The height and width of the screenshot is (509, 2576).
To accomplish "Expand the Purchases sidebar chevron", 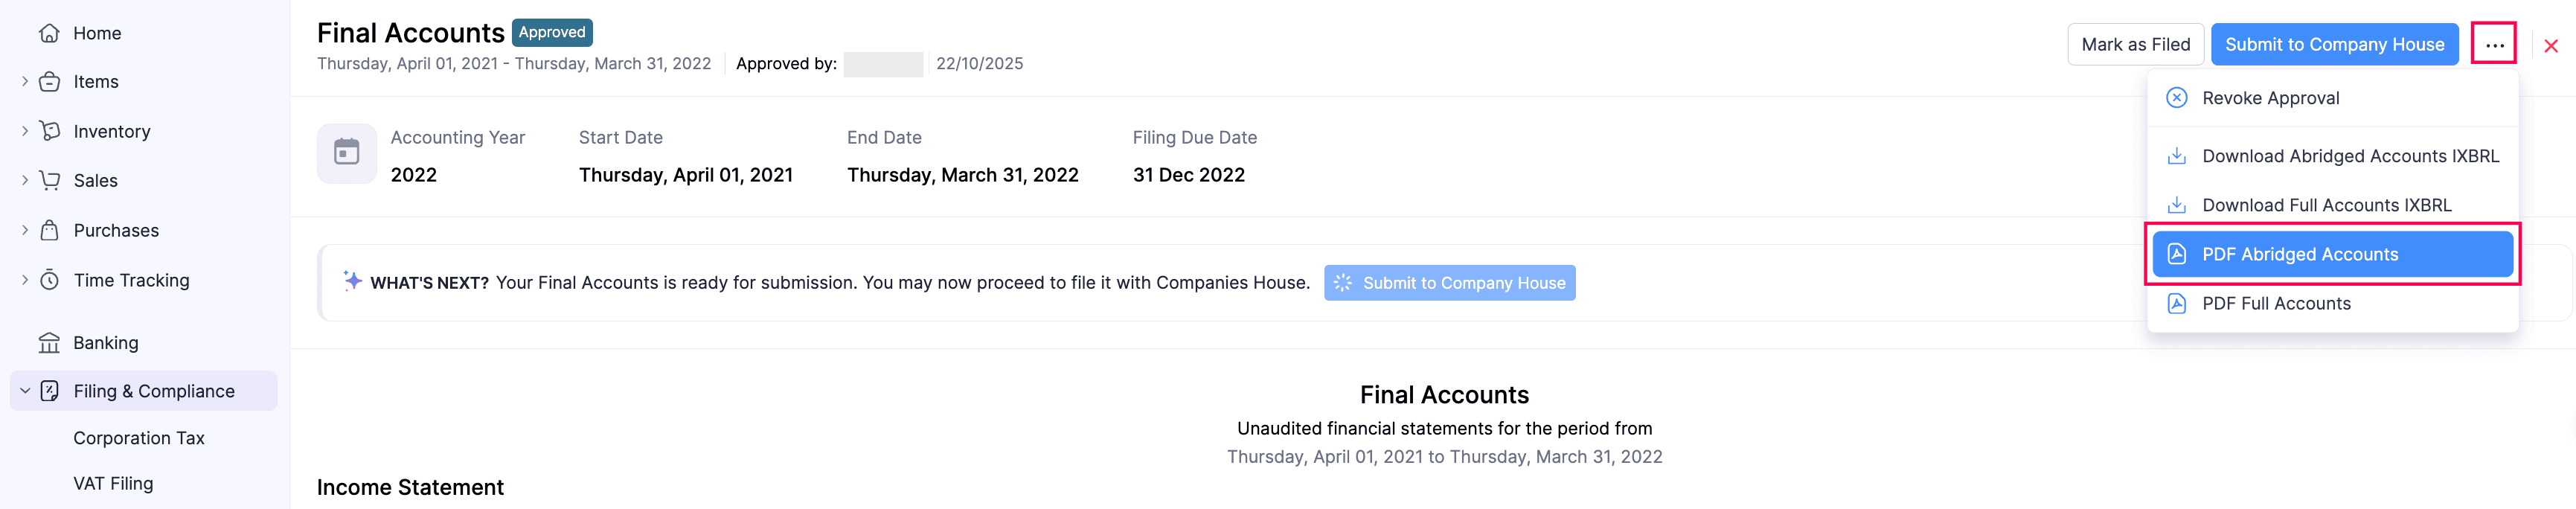I will (25, 230).
